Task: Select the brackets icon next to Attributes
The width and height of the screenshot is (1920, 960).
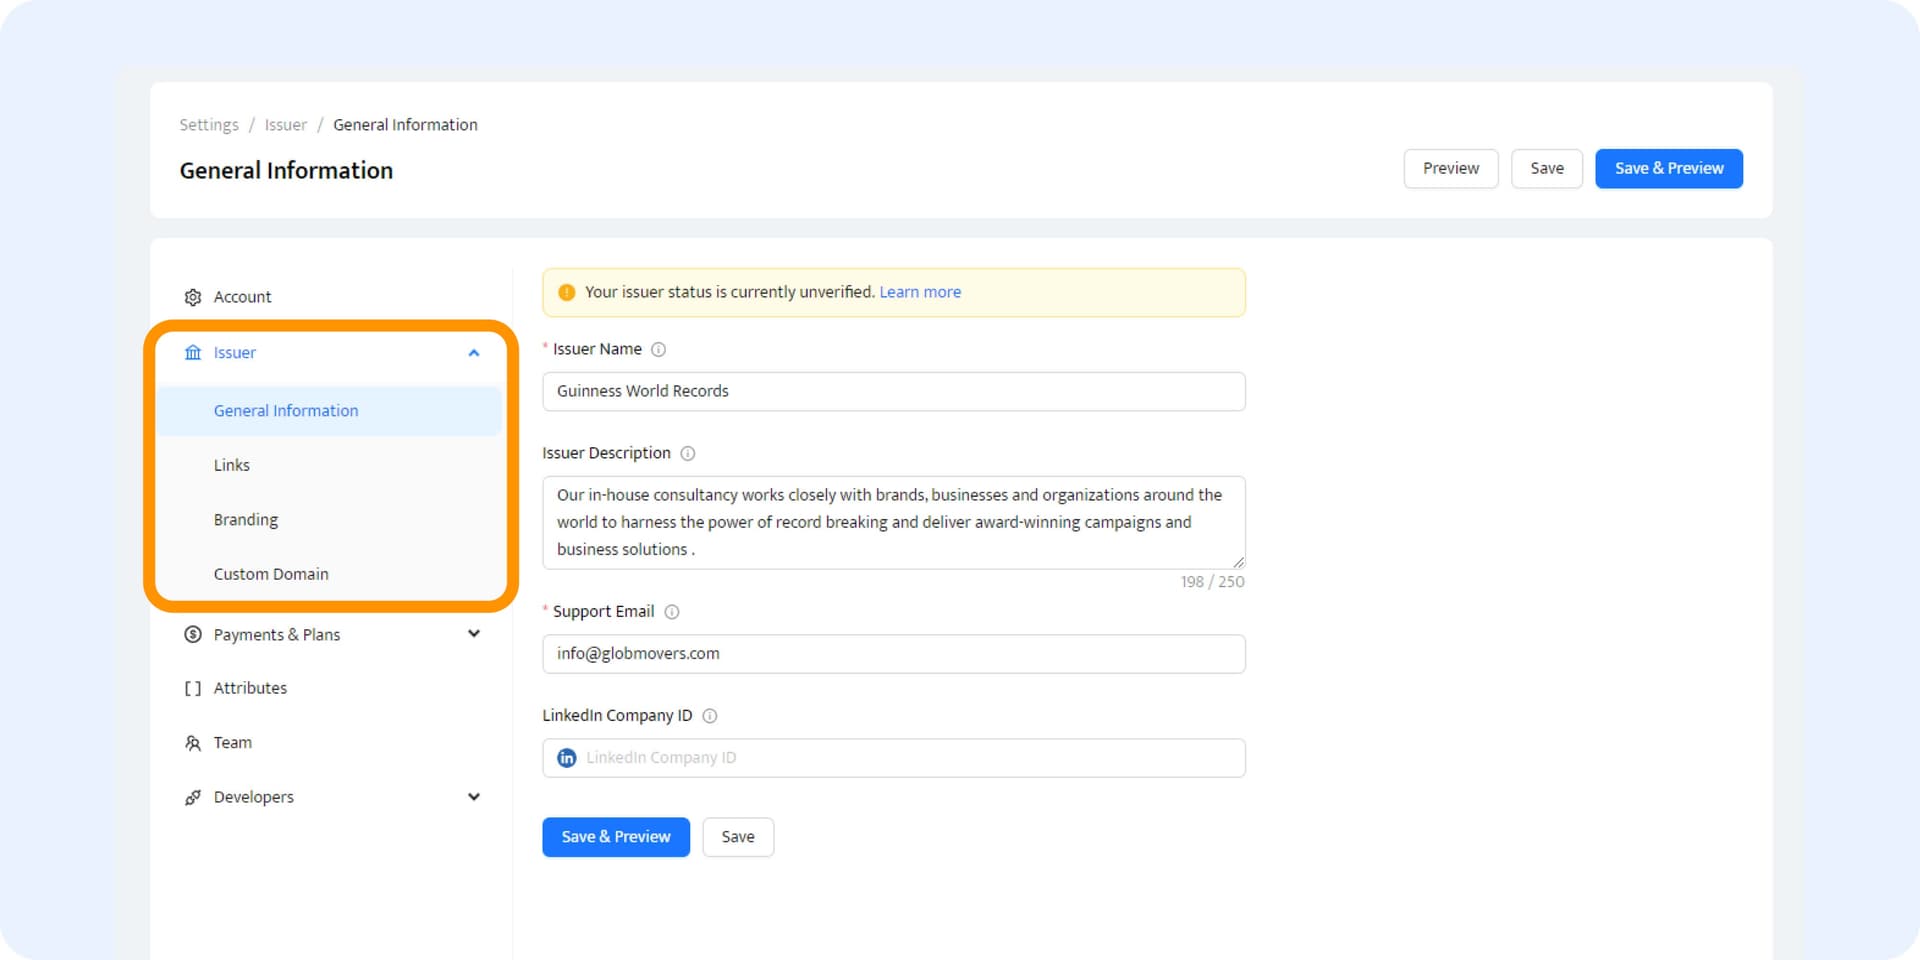Action: pos(192,687)
